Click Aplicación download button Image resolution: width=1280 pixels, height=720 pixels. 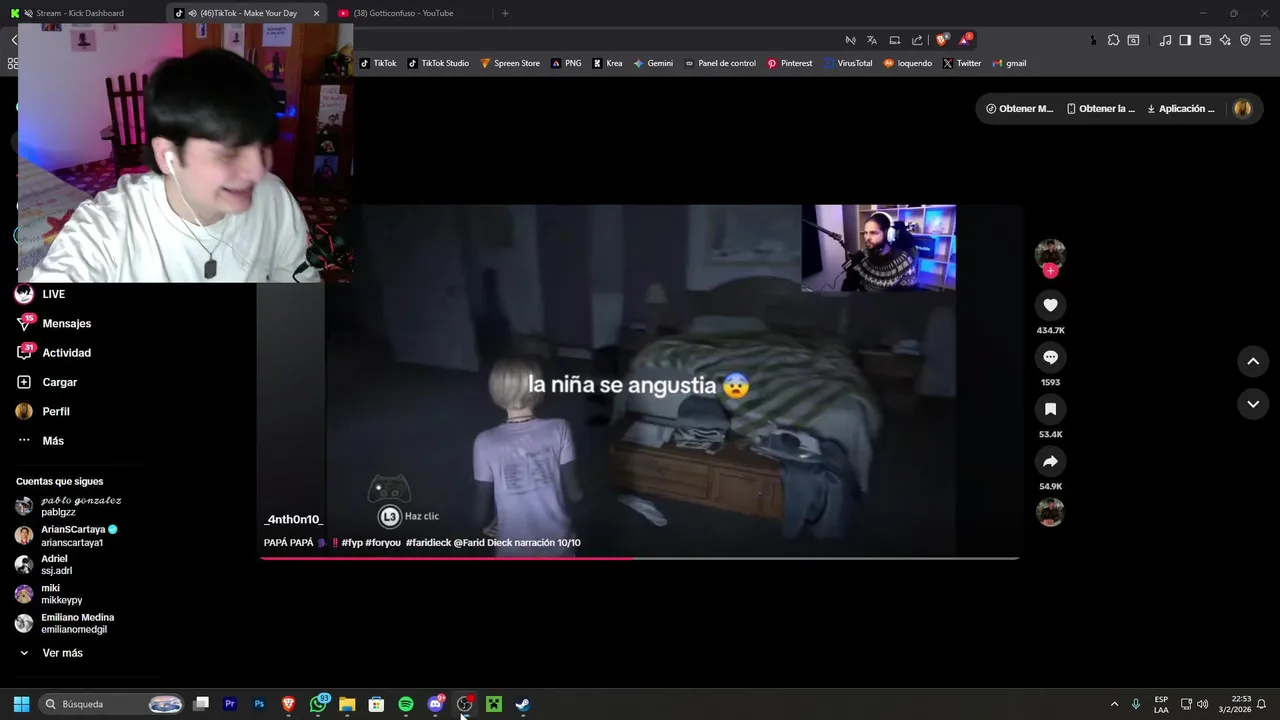1180,109
